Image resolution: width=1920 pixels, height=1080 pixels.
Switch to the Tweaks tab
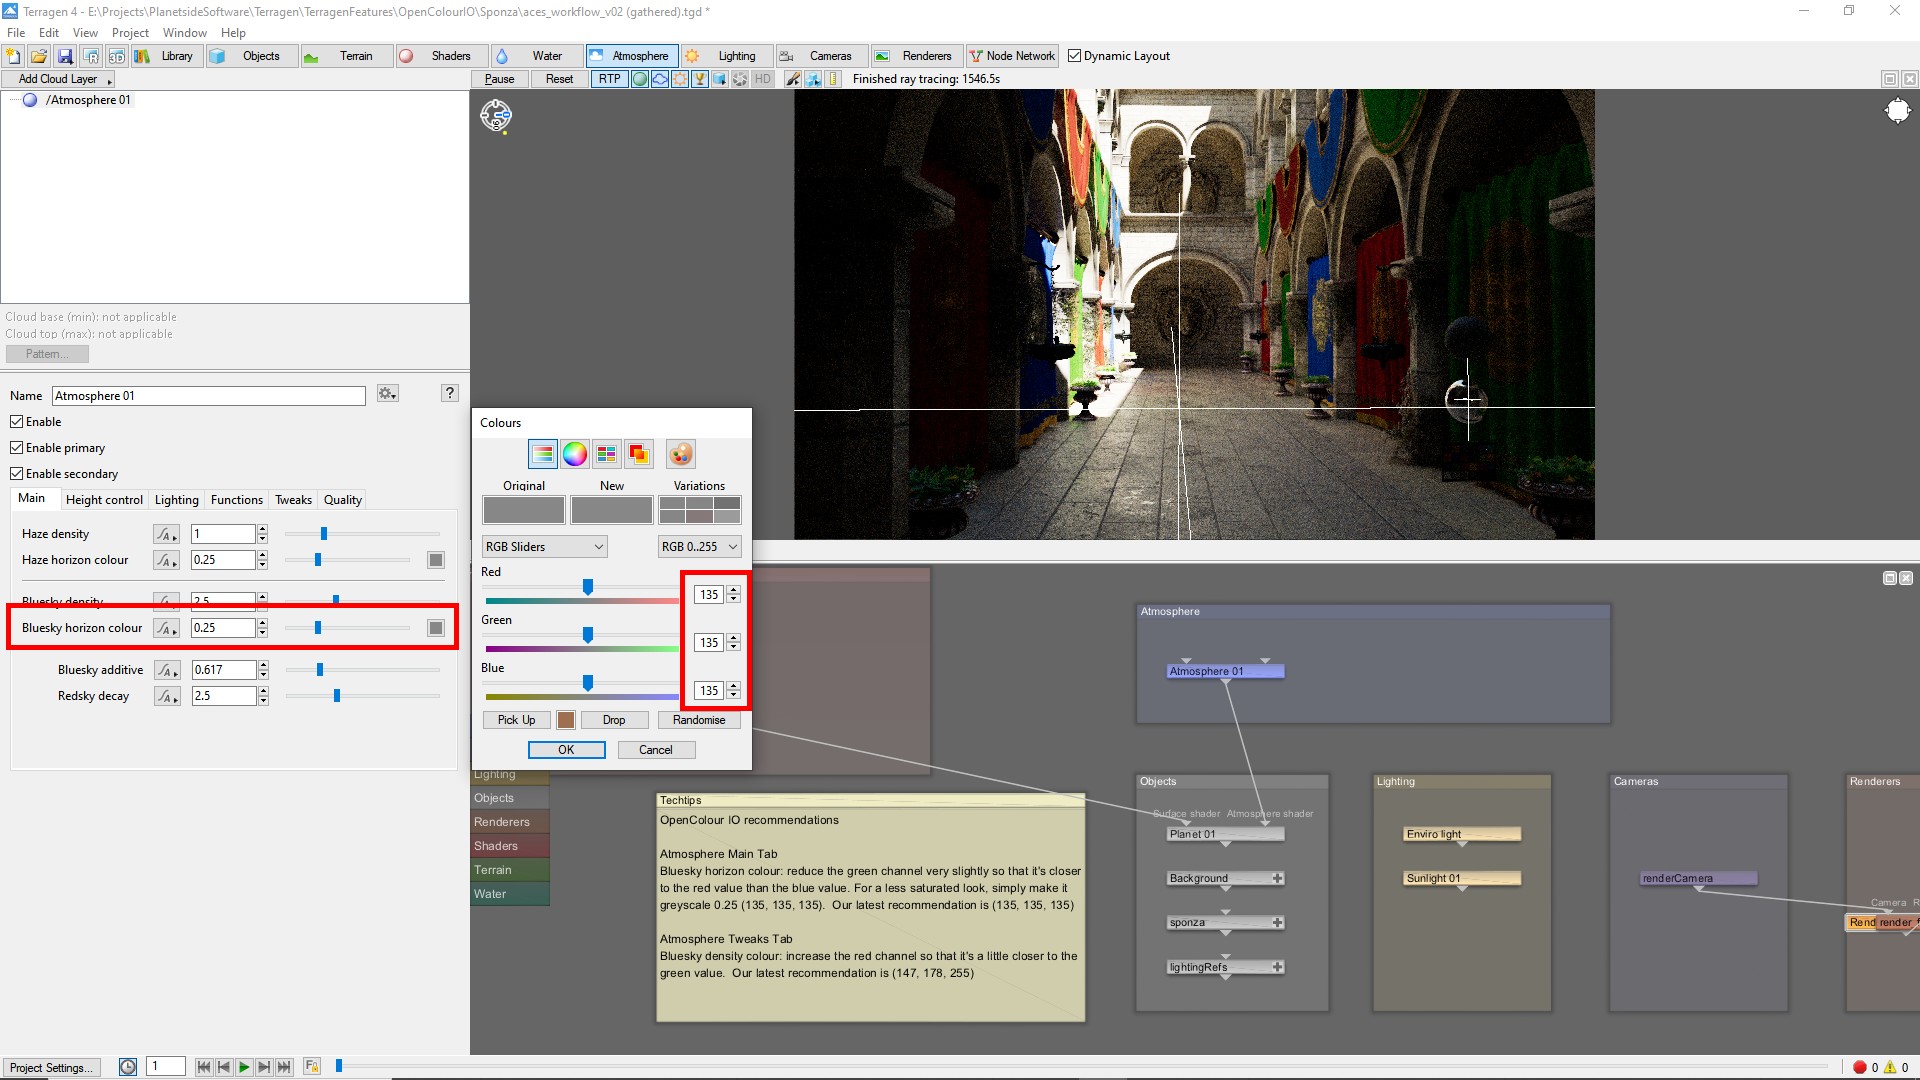(x=293, y=500)
